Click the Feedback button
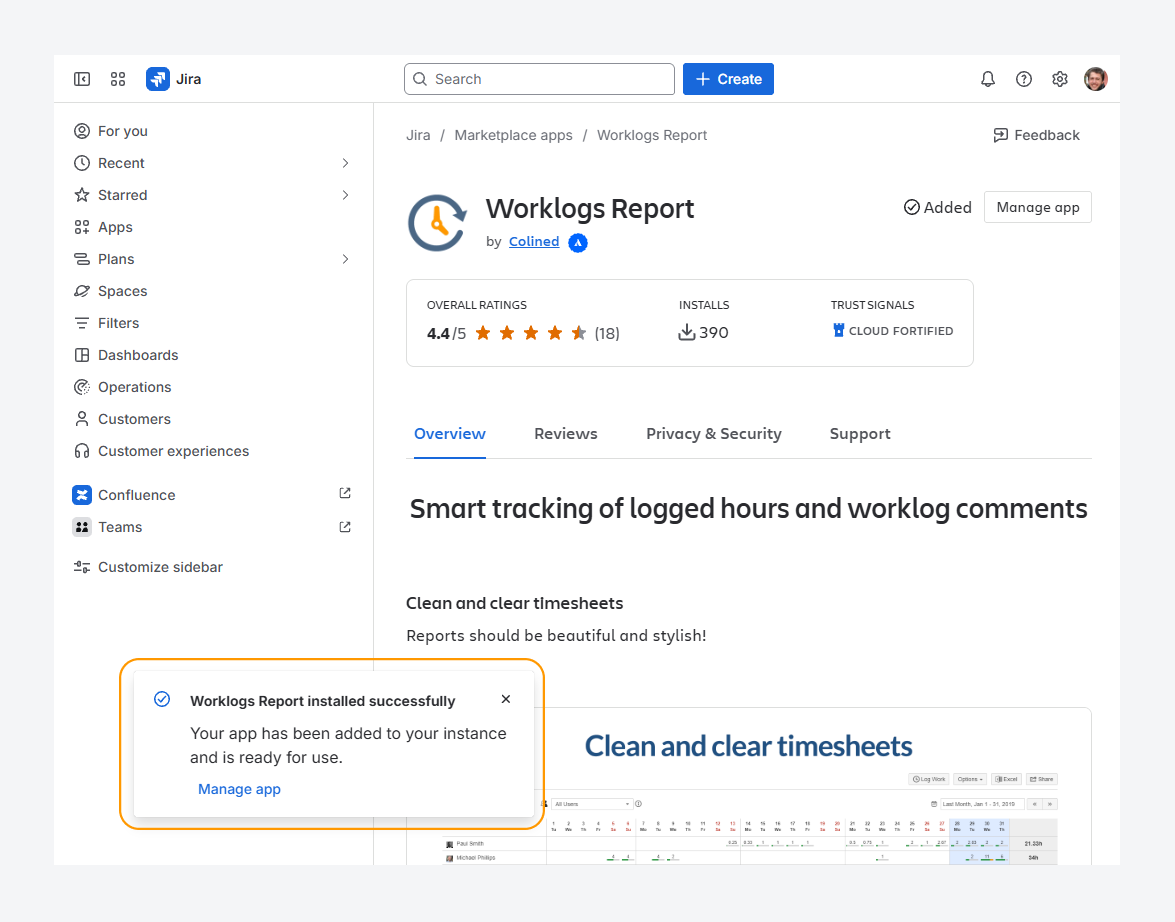 (1036, 135)
